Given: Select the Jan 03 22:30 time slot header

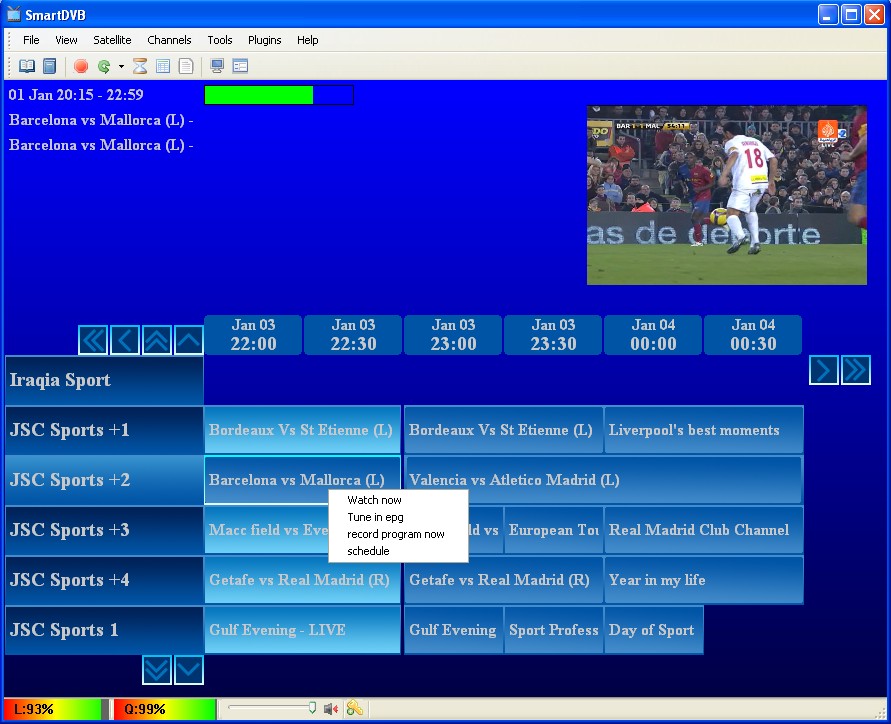Looking at the screenshot, I should [353, 335].
